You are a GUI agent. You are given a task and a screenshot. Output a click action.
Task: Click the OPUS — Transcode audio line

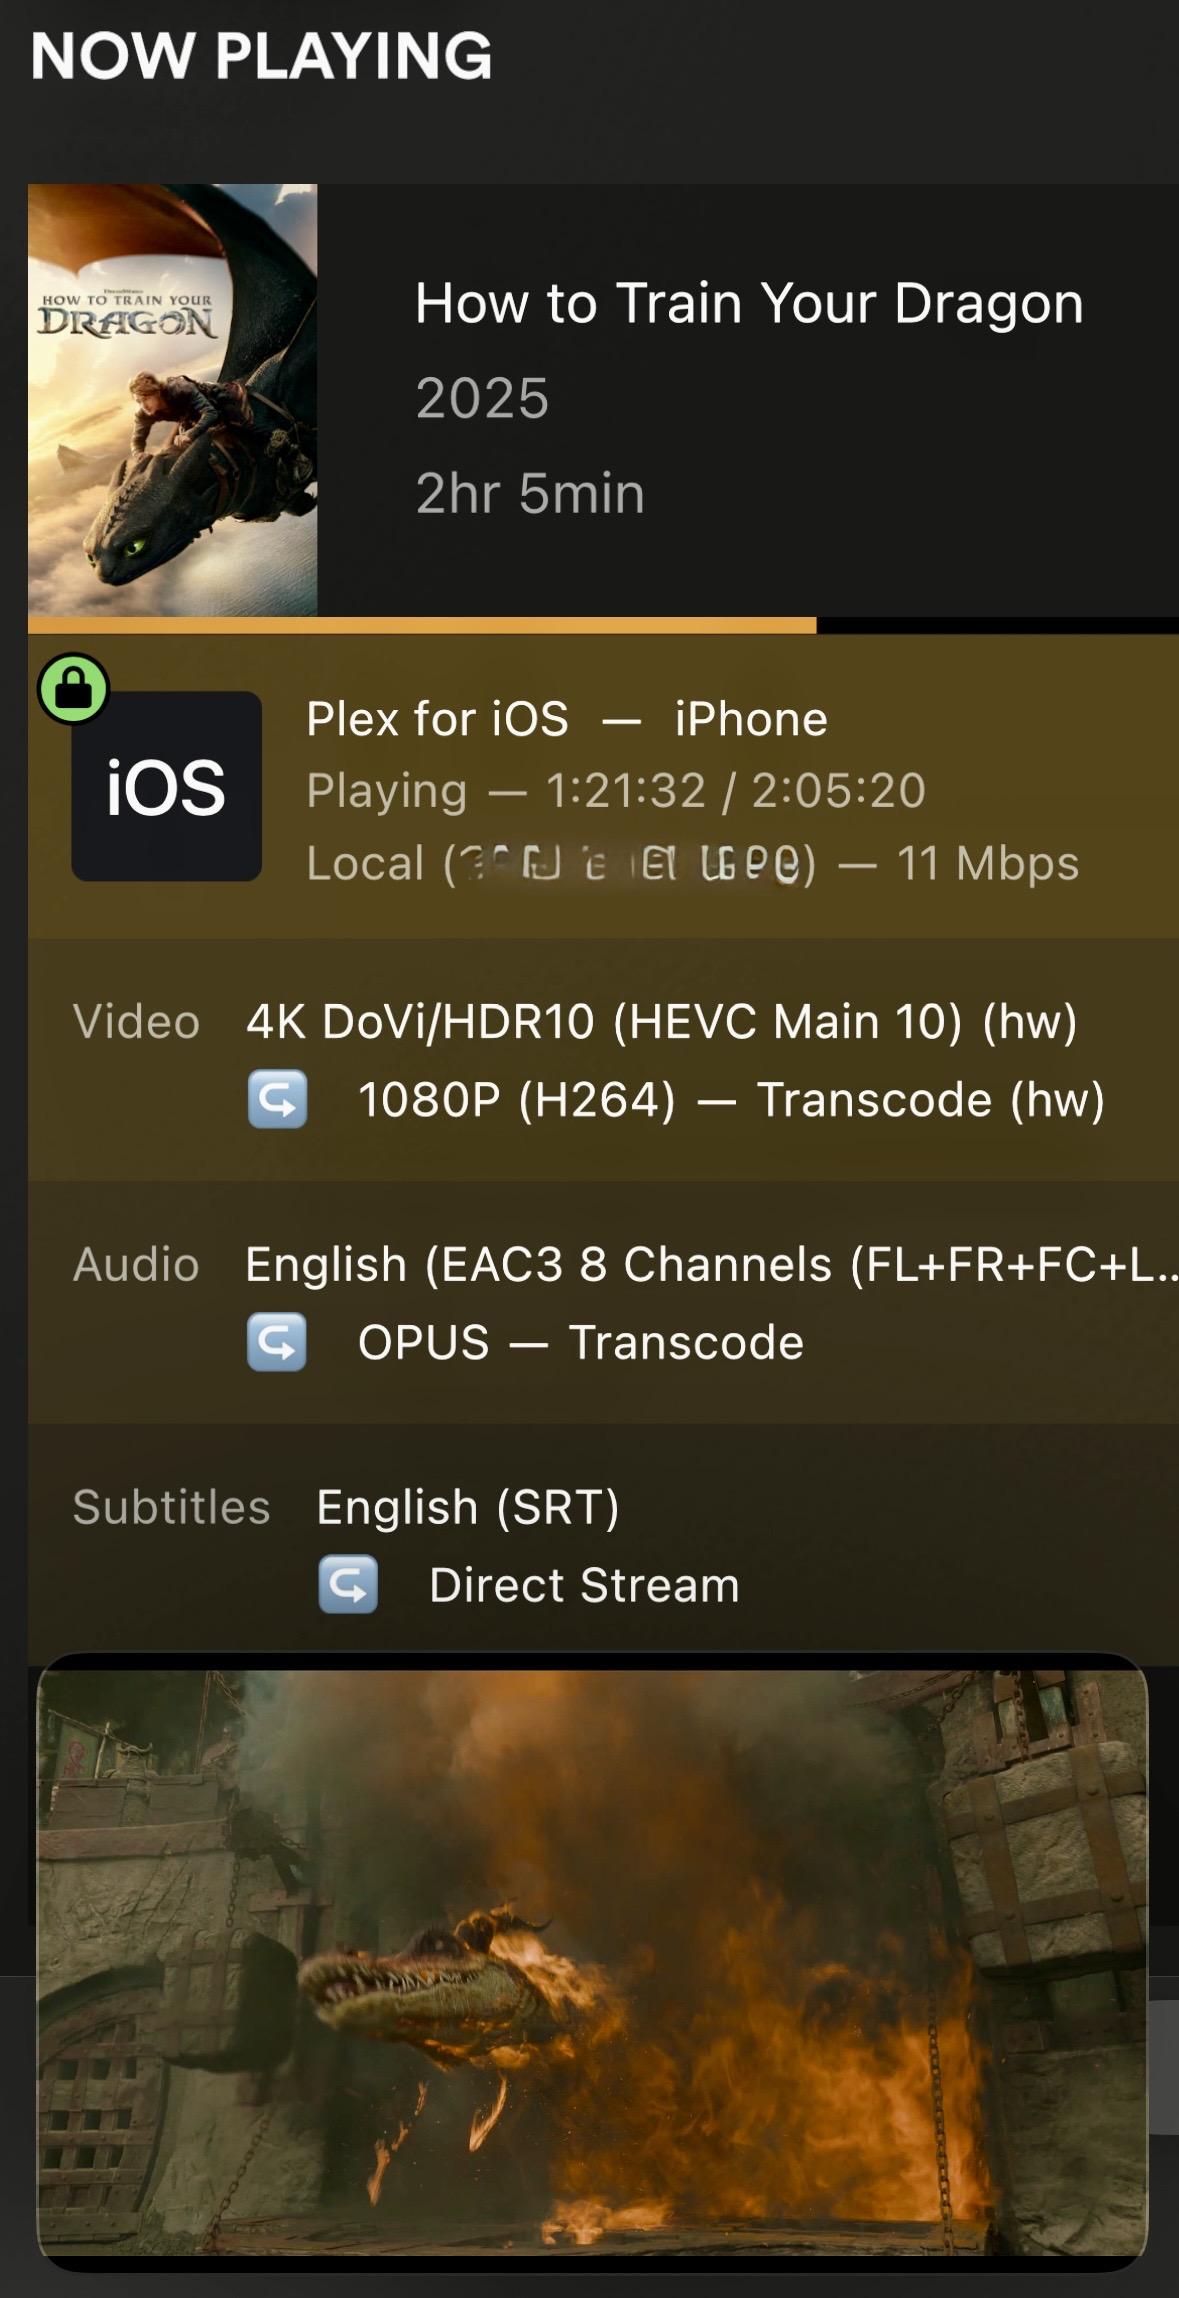(x=580, y=1343)
